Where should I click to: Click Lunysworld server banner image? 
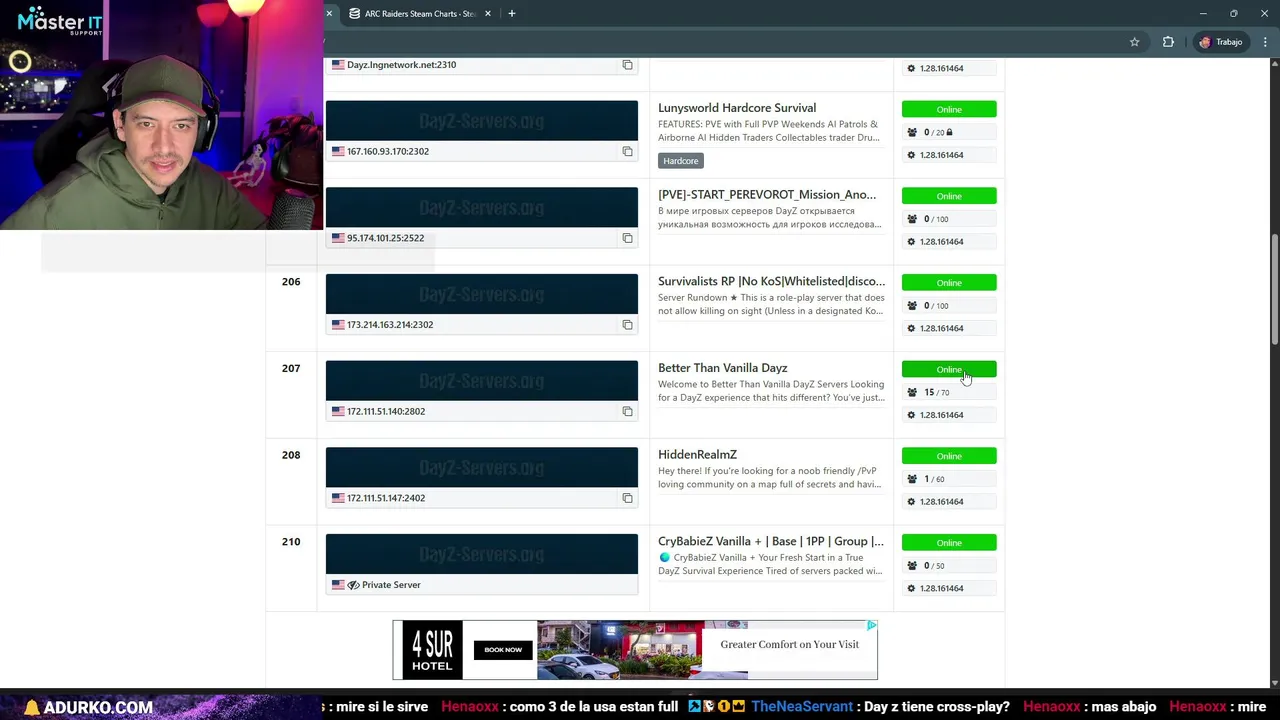click(481, 121)
